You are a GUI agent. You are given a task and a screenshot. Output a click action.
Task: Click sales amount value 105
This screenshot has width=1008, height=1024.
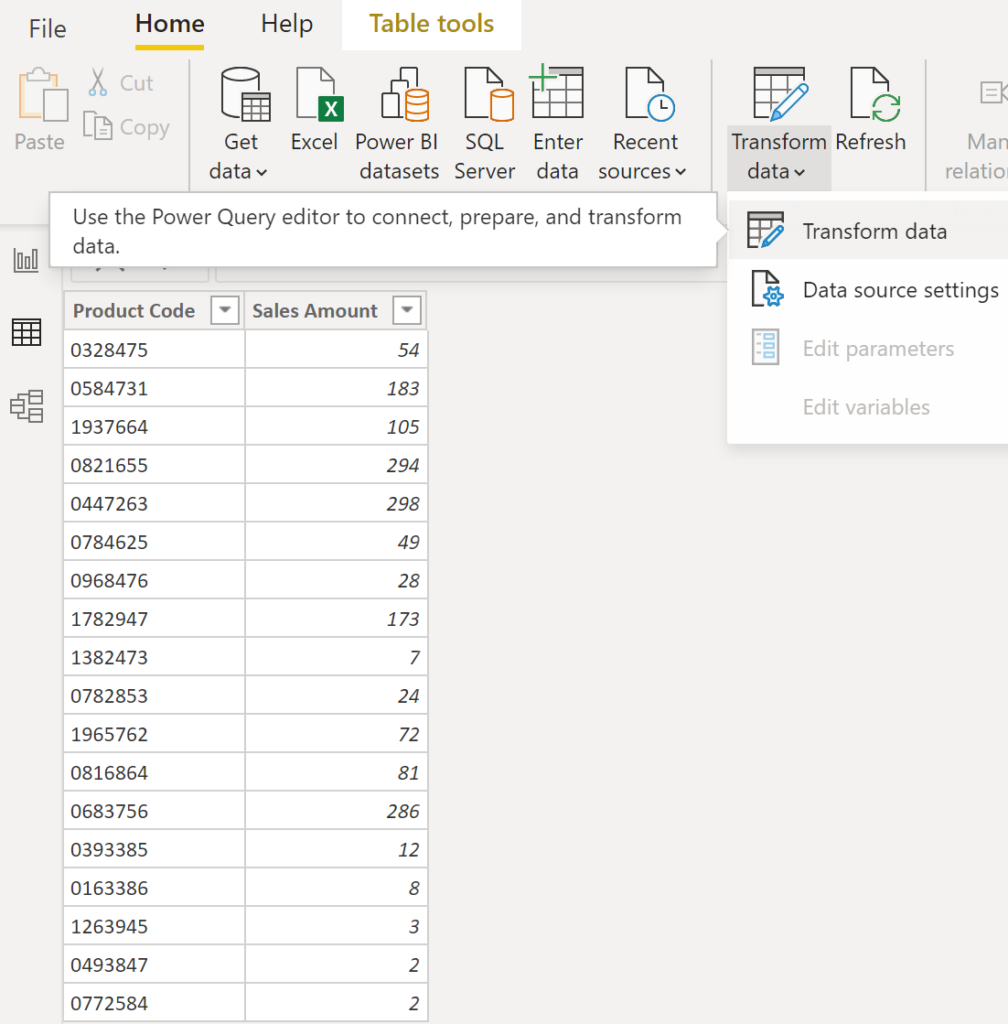pos(403,427)
